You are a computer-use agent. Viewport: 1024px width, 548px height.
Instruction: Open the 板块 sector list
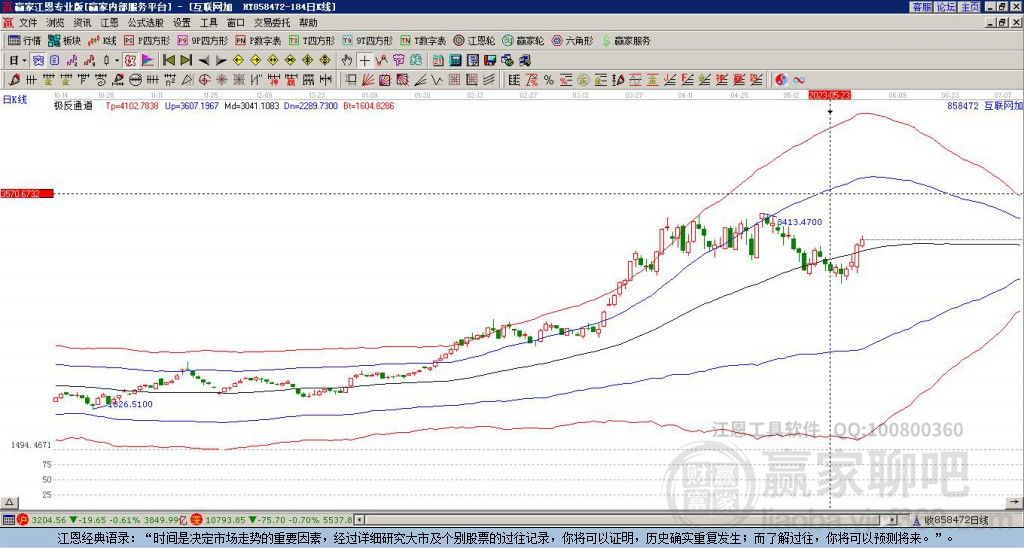coord(64,41)
